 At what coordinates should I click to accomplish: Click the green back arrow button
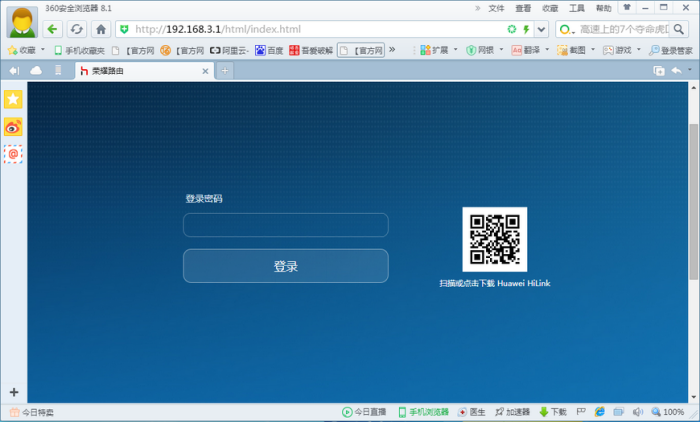[52, 29]
